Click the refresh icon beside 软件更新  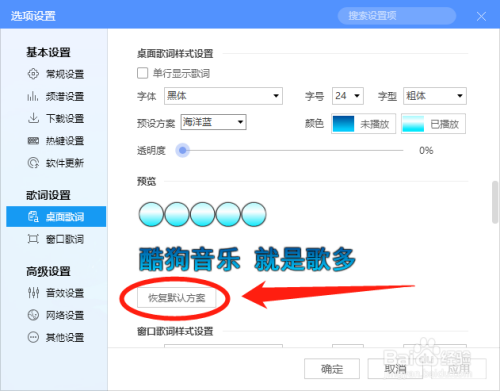(33, 163)
